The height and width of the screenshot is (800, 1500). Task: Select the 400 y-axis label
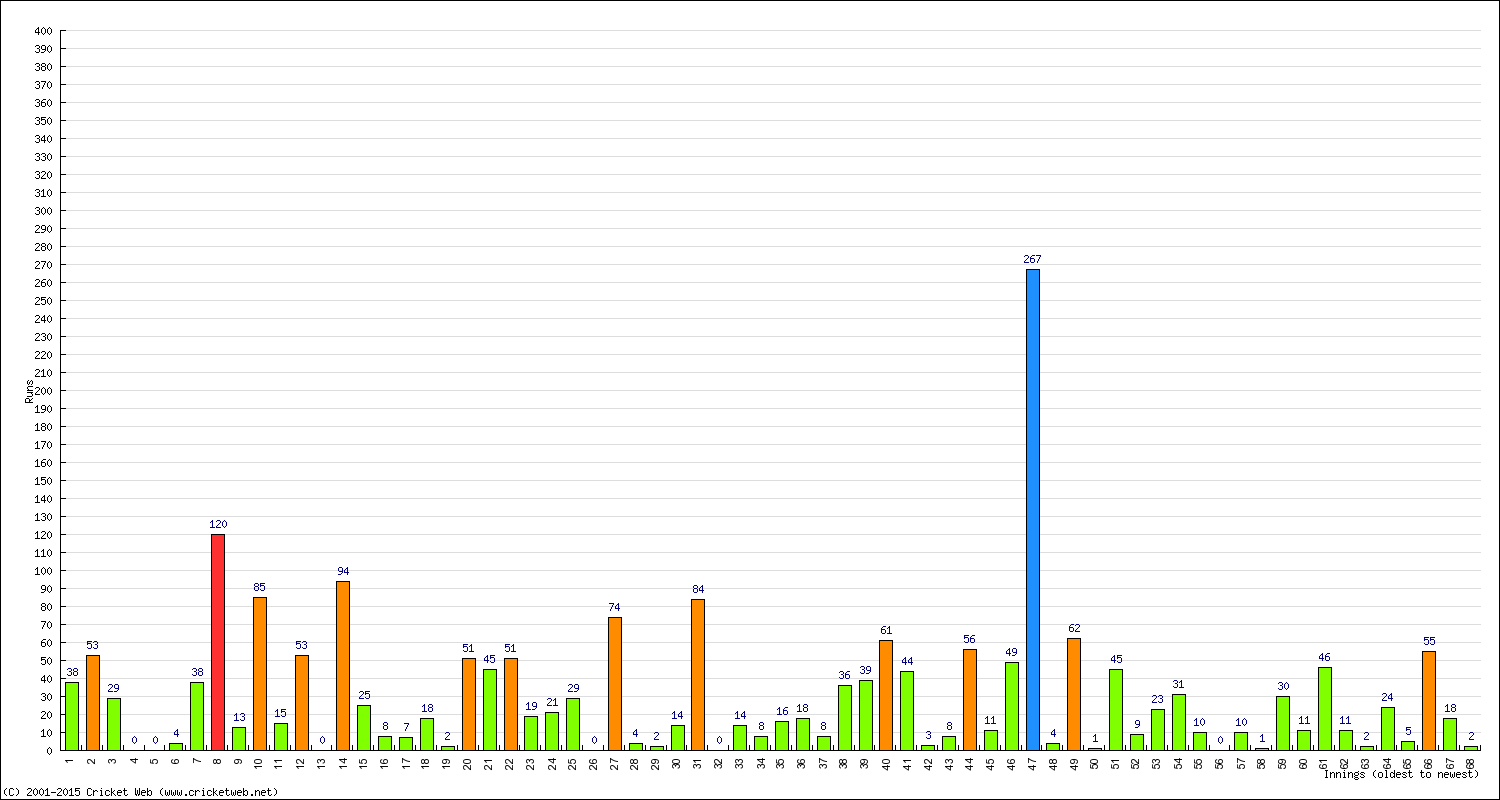pos(42,31)
